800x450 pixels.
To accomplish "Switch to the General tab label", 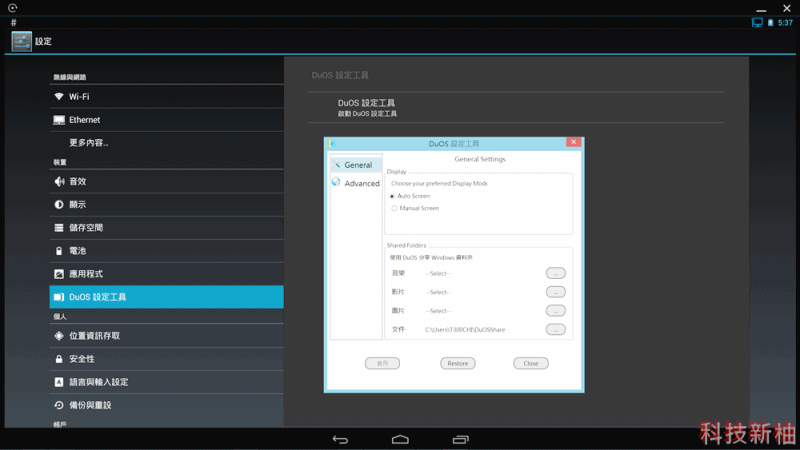I will (x=358, y=165).
